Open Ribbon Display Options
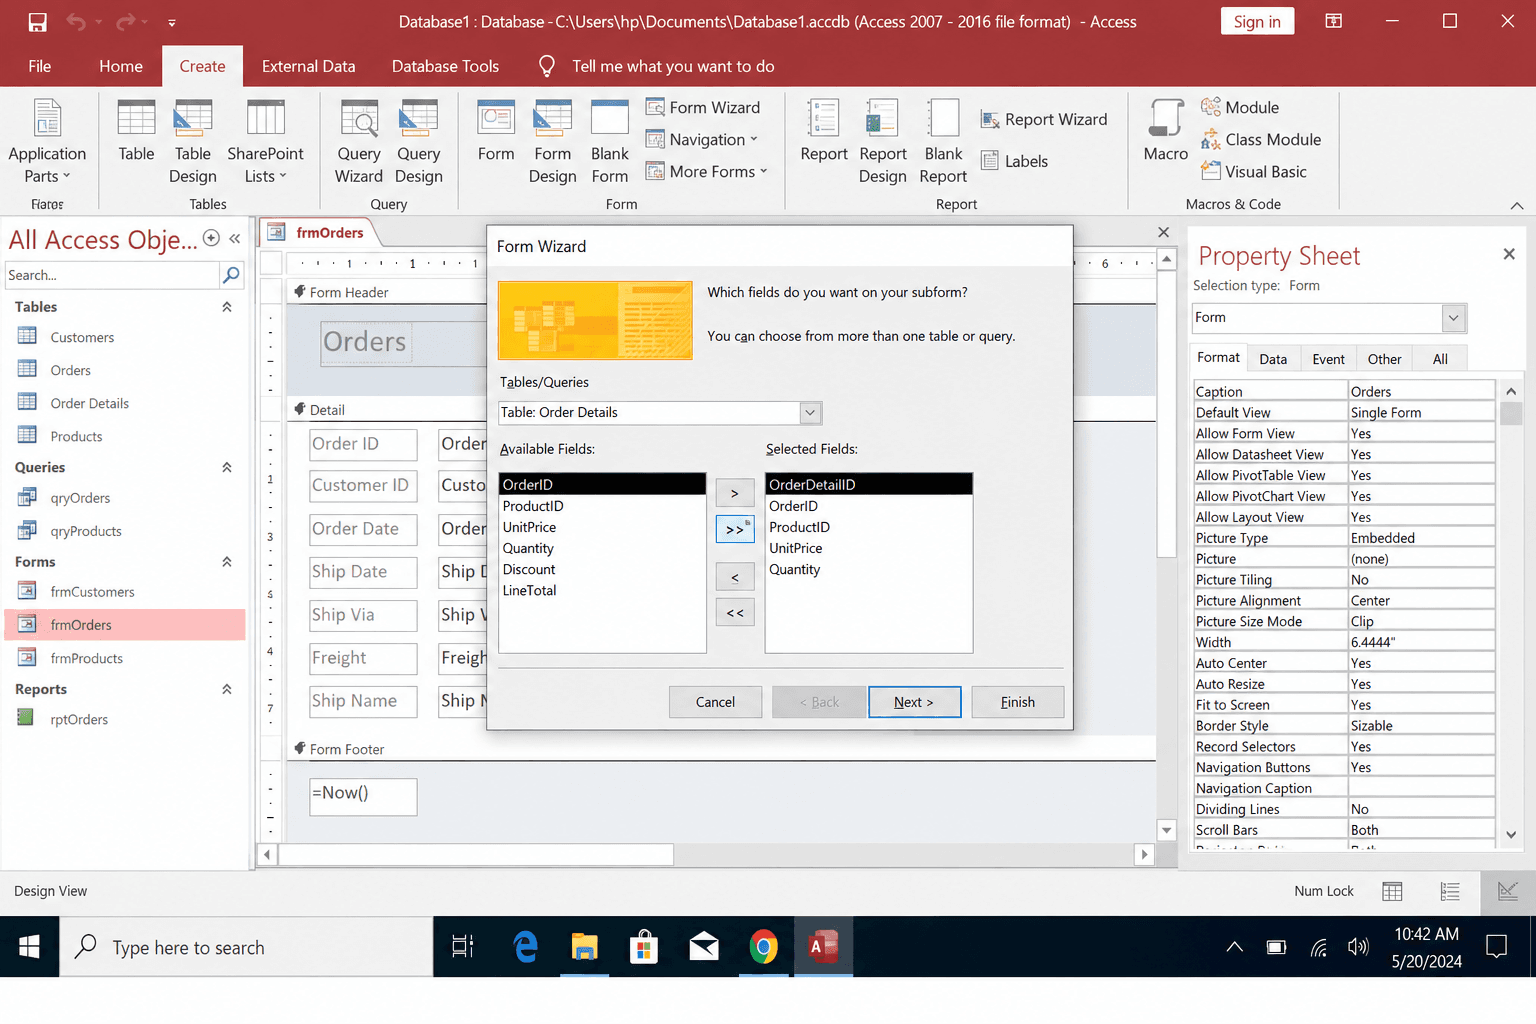This screenshot has height=1024, width=1536. click(x=1333, y=21)
